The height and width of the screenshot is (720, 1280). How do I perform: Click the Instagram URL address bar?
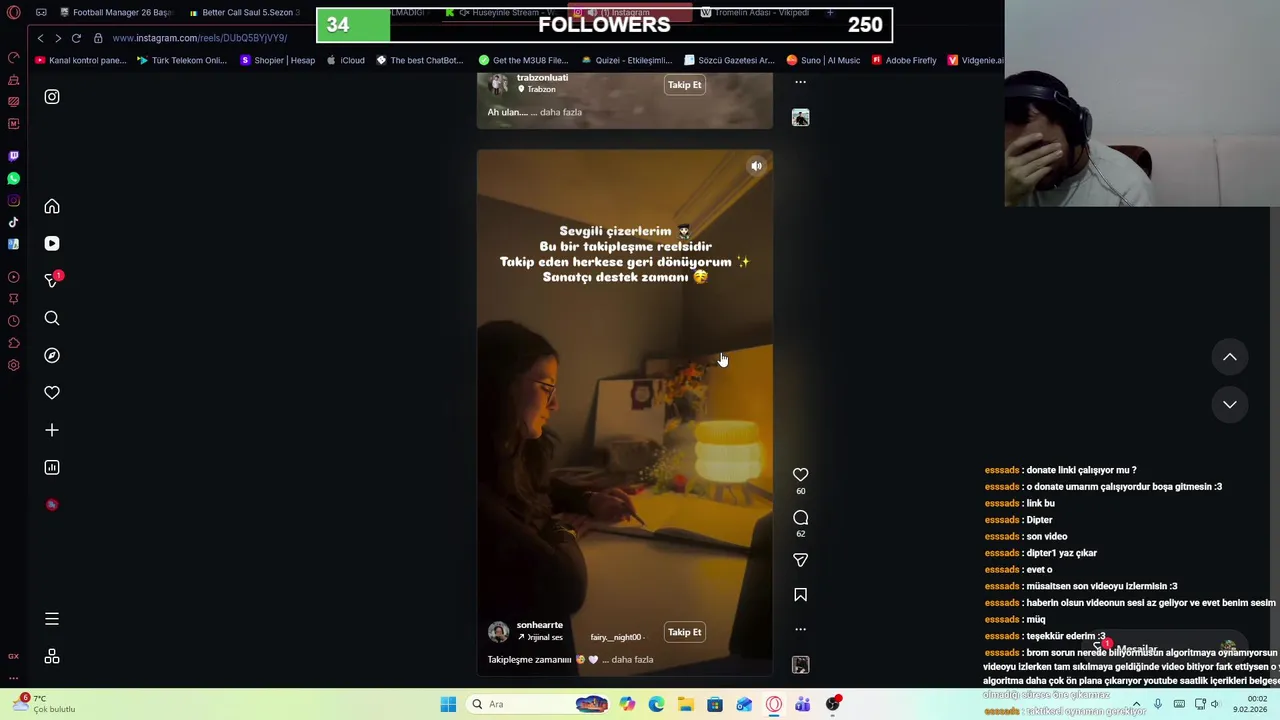(x=200, y=38)
